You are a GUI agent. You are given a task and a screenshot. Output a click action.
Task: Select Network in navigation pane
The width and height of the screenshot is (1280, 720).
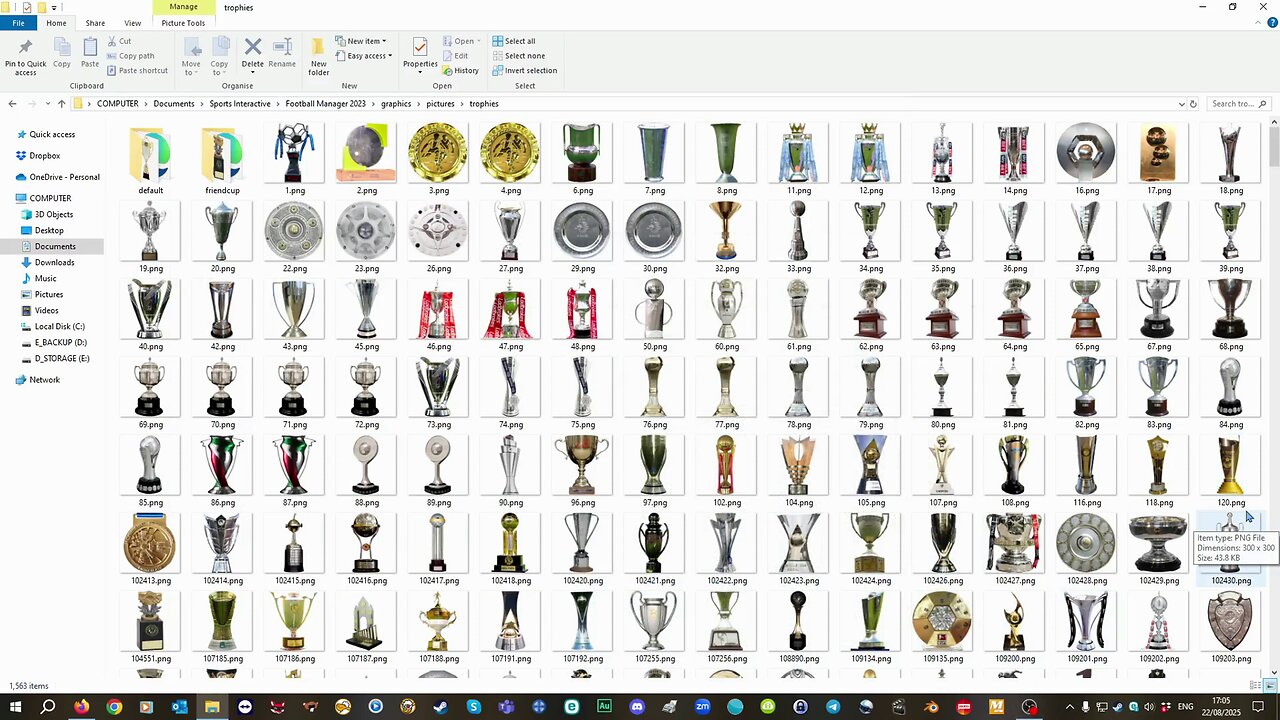pos(44,380)
